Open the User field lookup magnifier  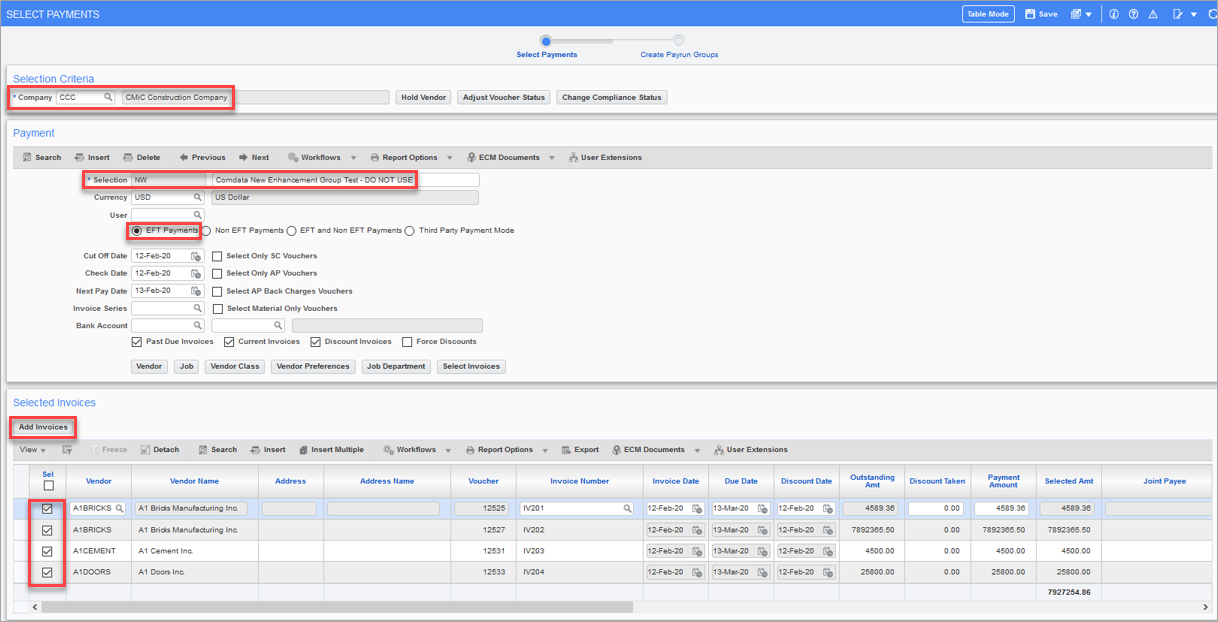[197, 215]
